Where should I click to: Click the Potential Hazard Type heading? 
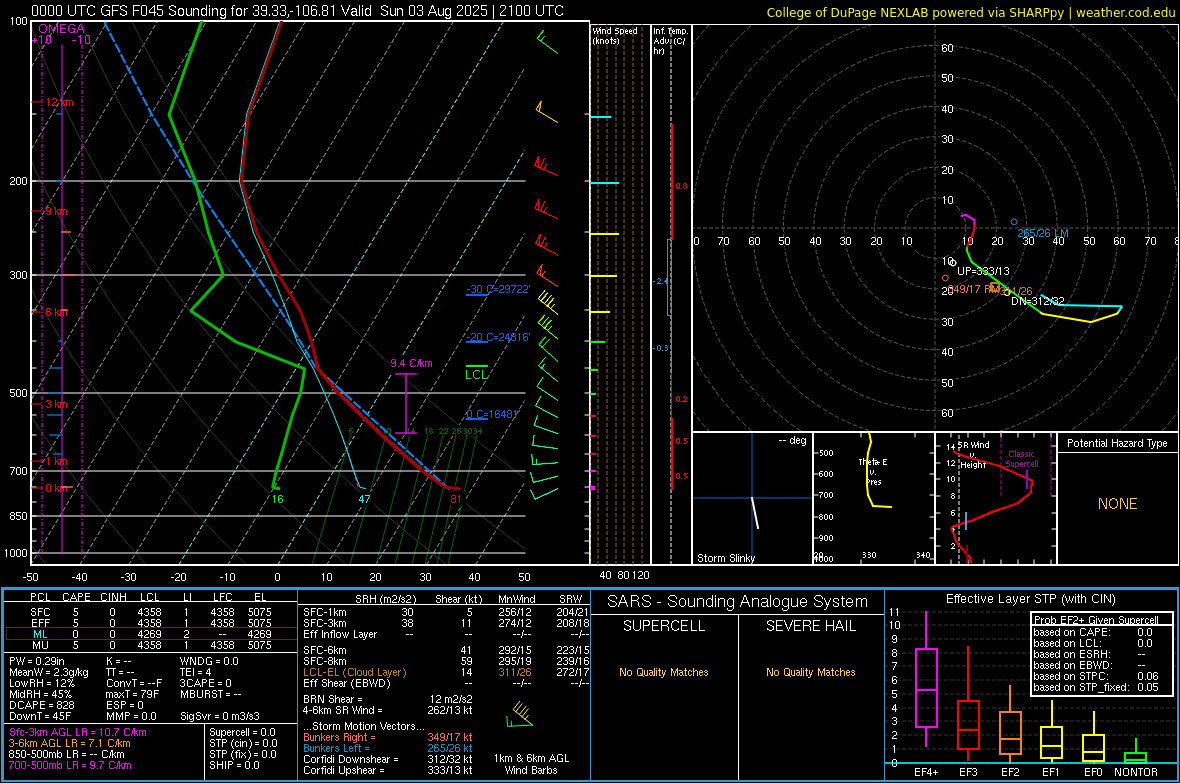tap(1117, 443)
